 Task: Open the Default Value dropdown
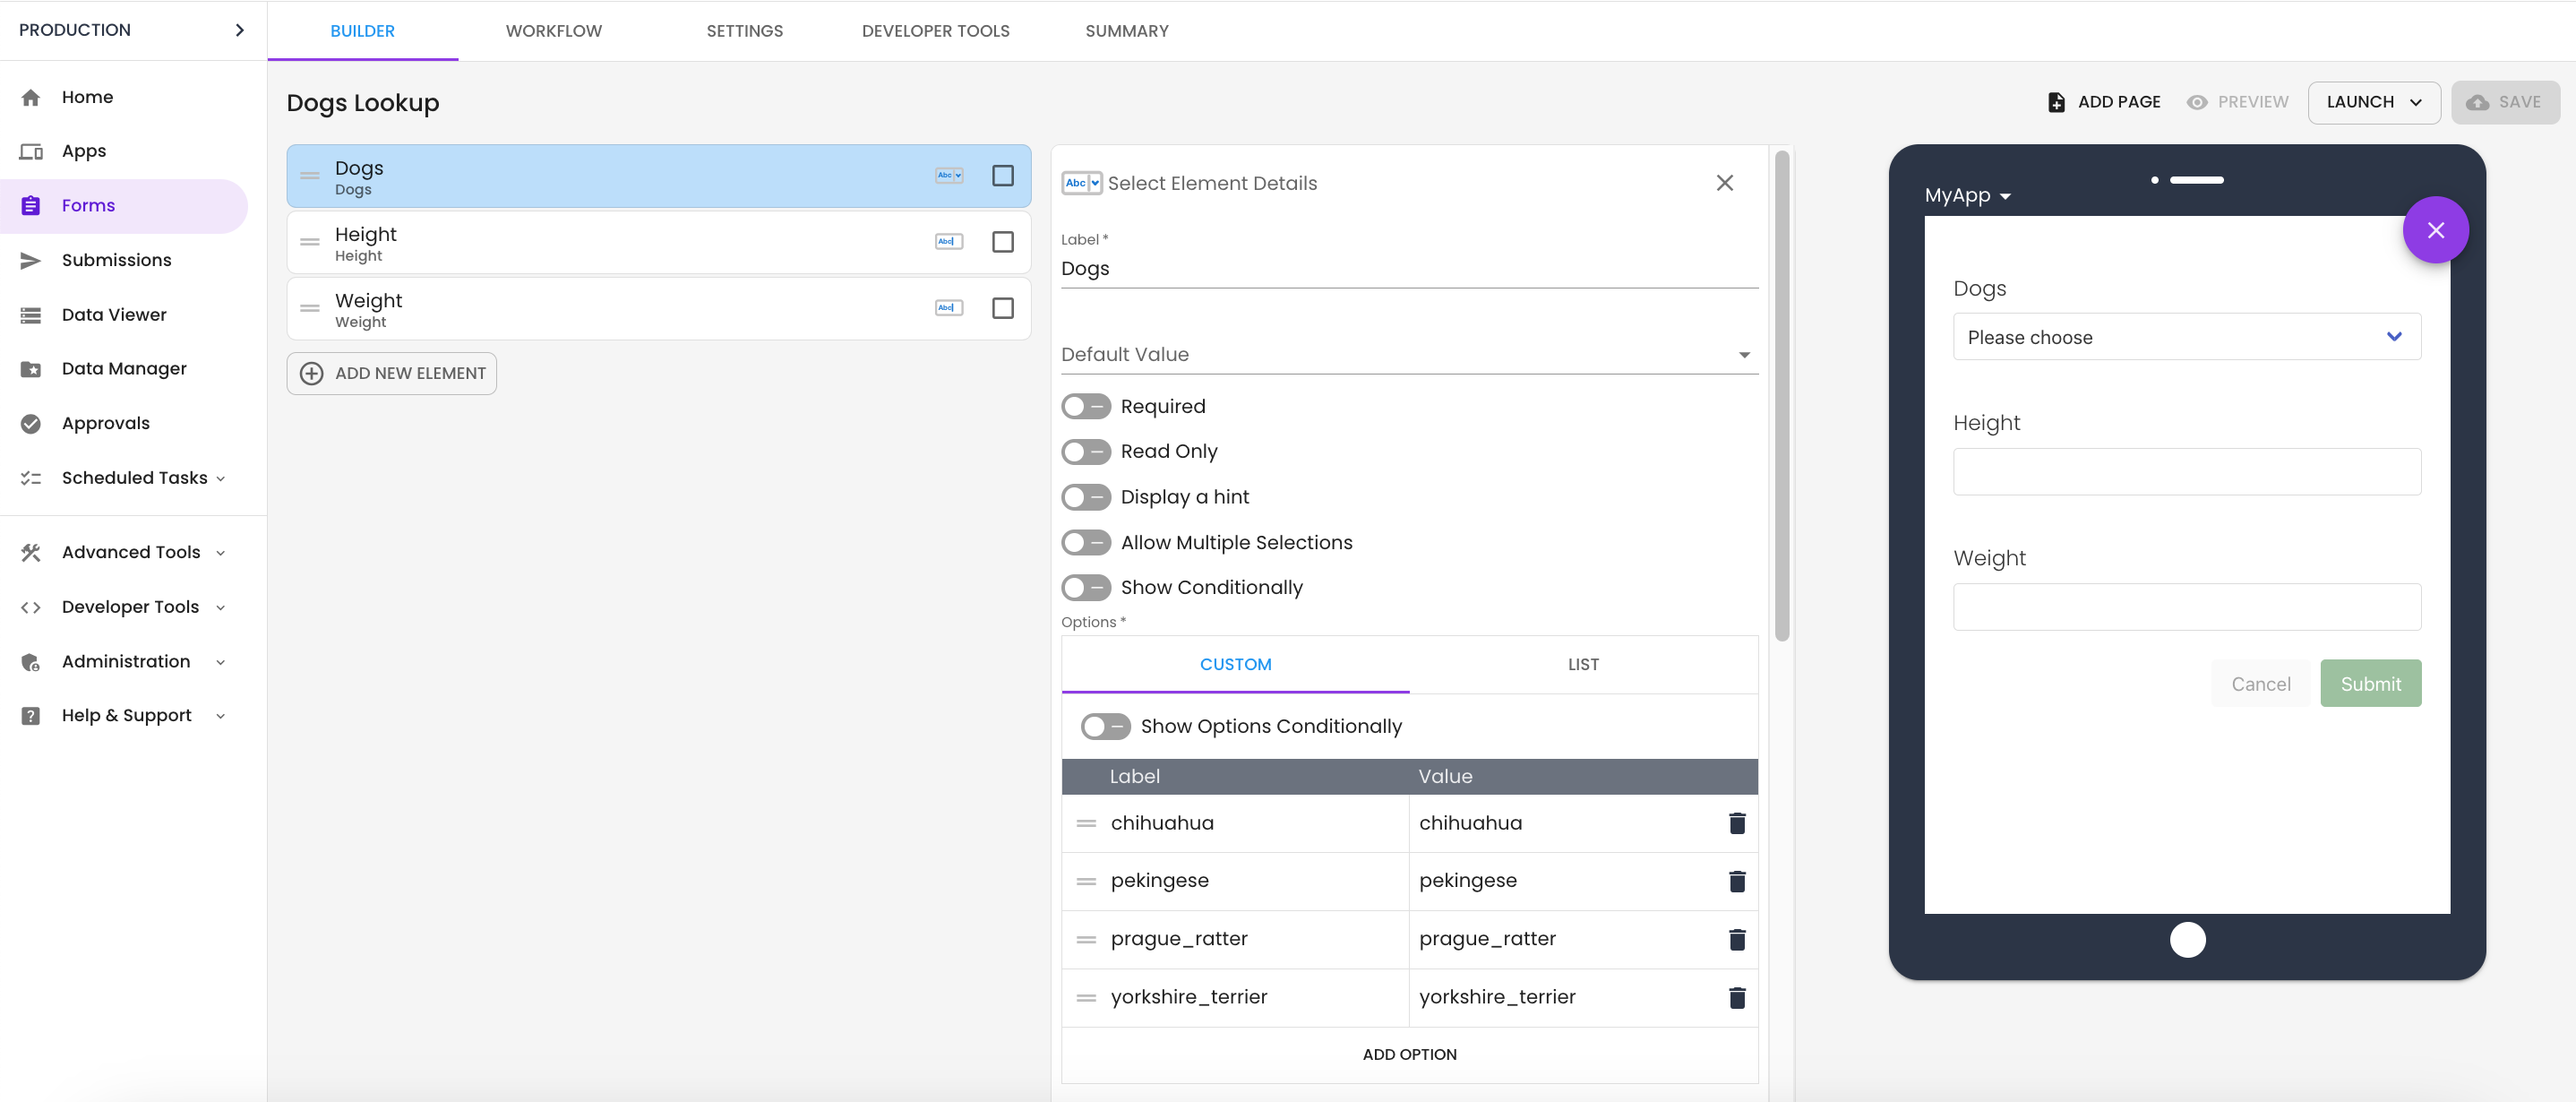[1408, 355]
